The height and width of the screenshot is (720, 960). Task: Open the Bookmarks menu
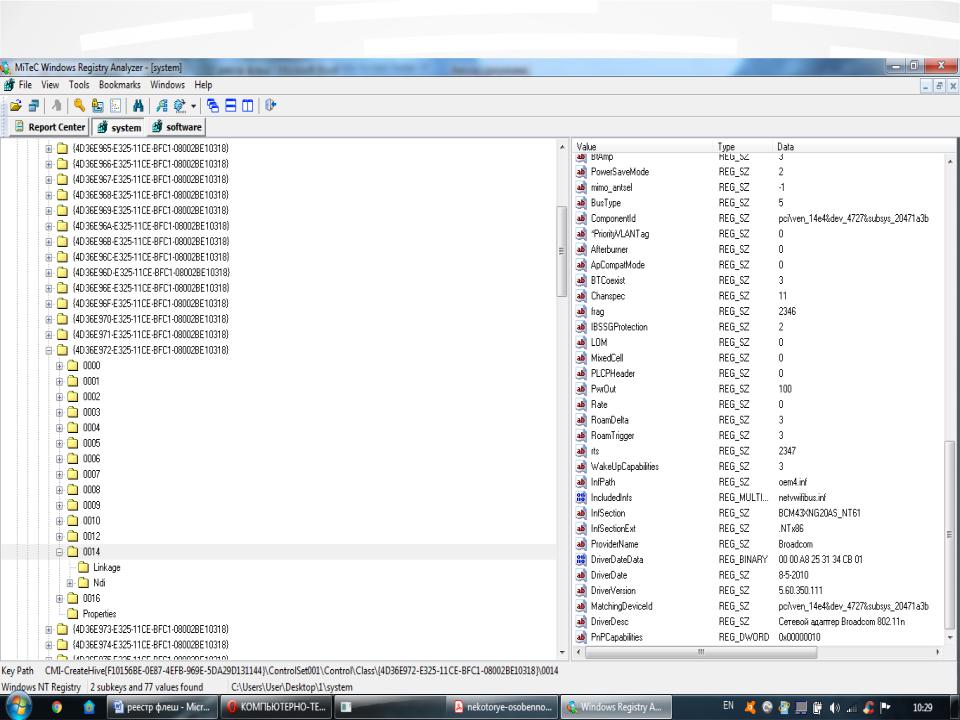[x=119, y=85]
